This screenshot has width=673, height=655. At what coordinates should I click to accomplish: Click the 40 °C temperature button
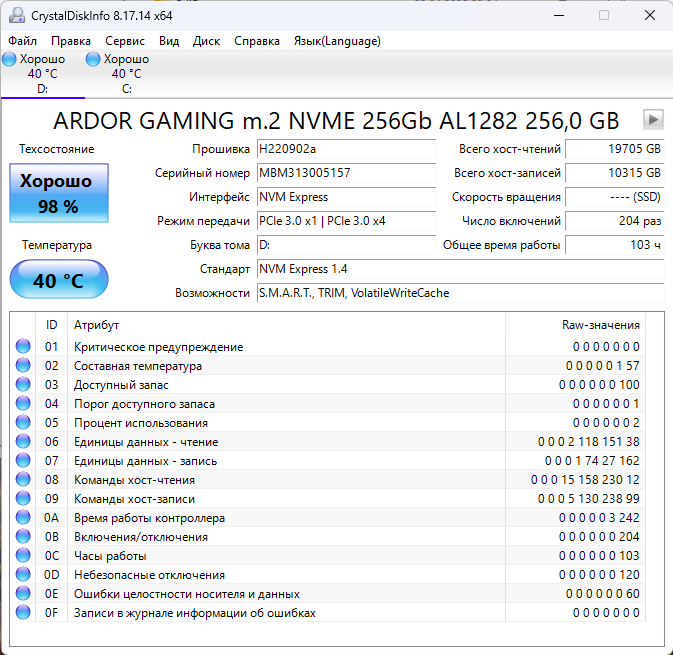click(59, 280)
